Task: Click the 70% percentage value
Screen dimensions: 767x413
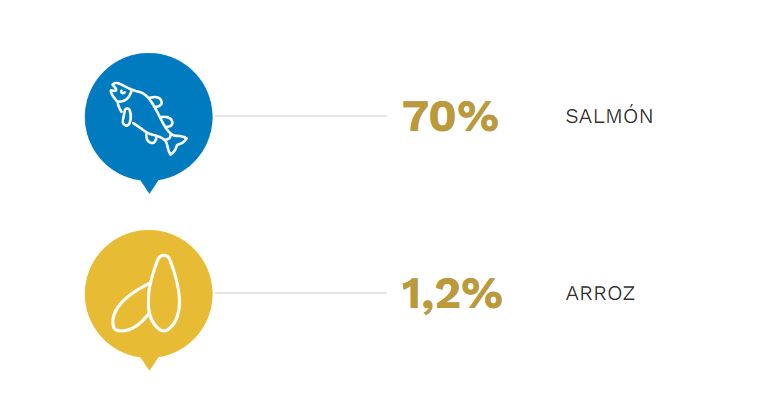Action: point(450,116)
